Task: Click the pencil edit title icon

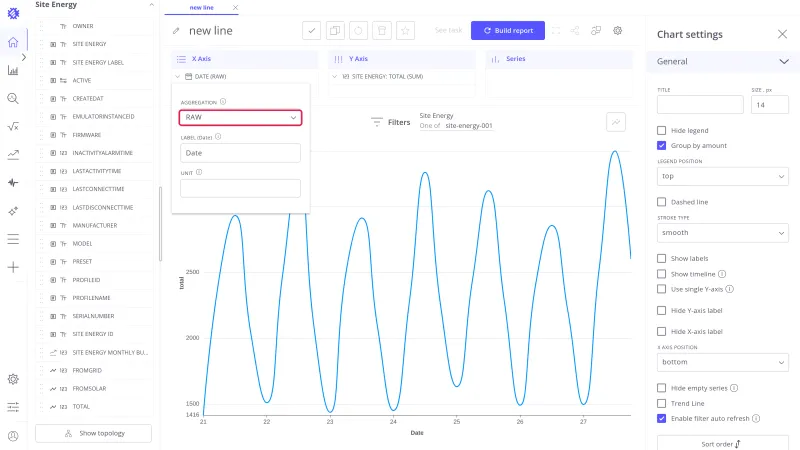Action: (x=176, y=31)
